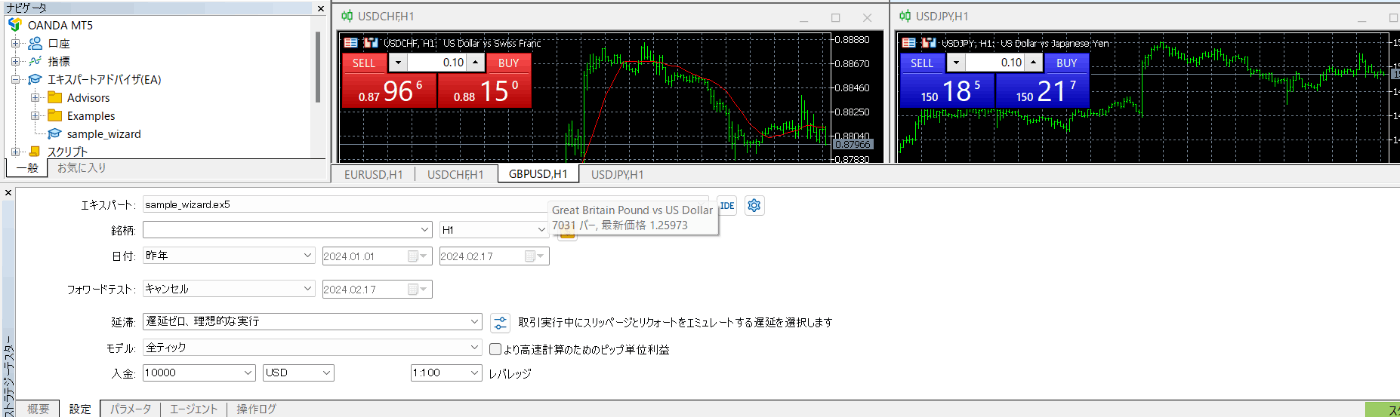This screenshot has width=1400, height=417.
Task: Expand the Advisors folder node
Action: point(35,97)
